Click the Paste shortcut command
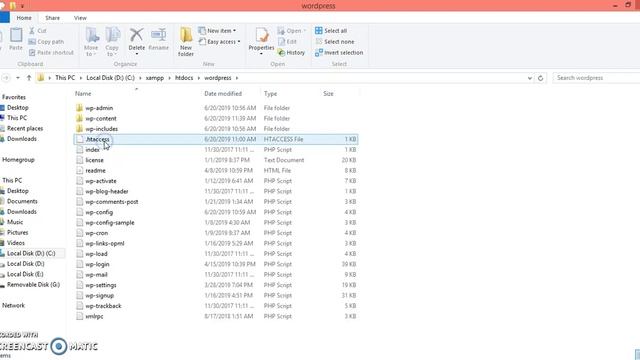The width and height of the screenshot is (640, 360). coord(51,53)
